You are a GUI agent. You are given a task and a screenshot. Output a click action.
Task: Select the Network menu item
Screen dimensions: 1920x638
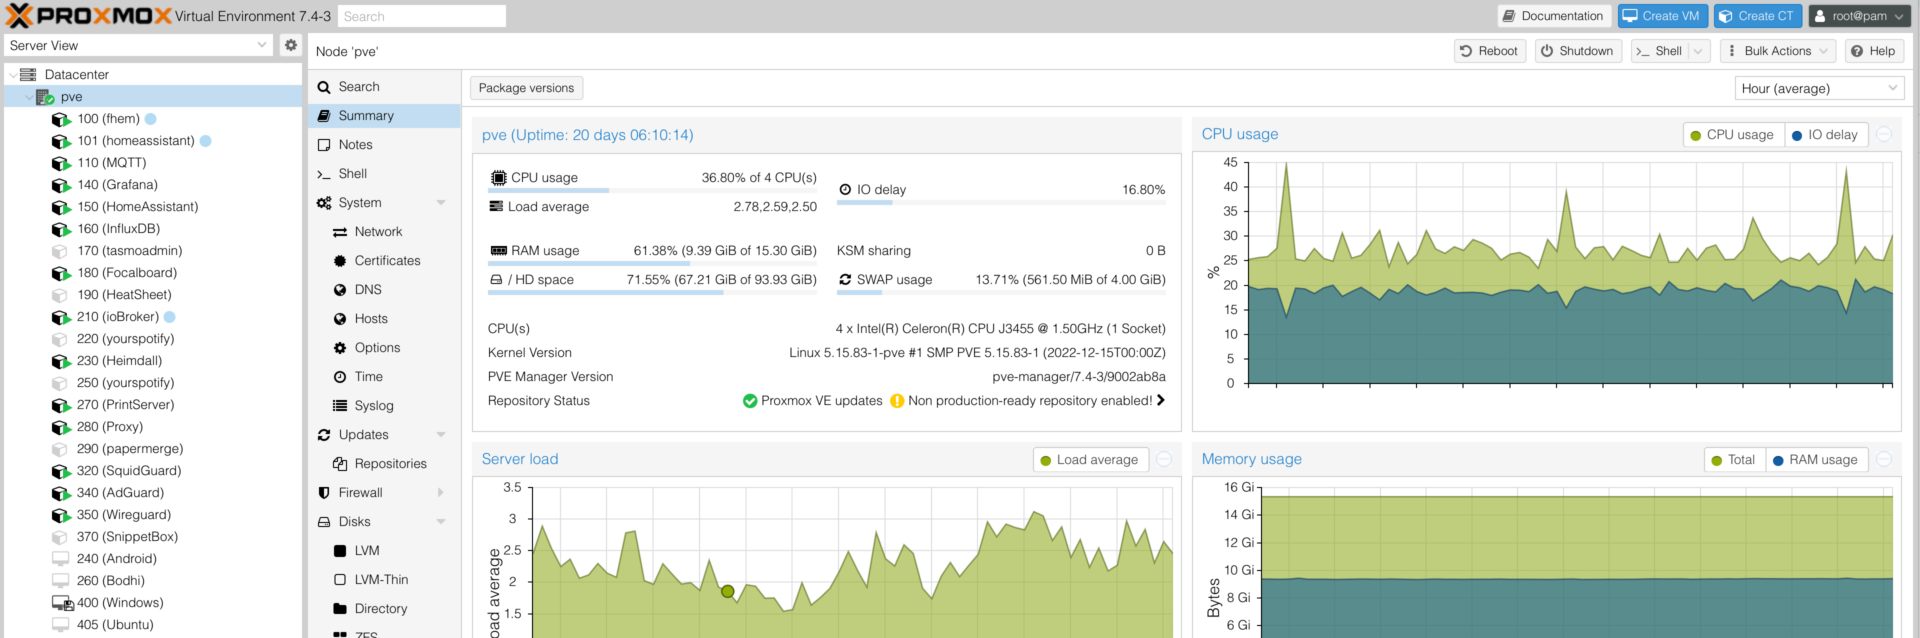click(x=378, y=232)
